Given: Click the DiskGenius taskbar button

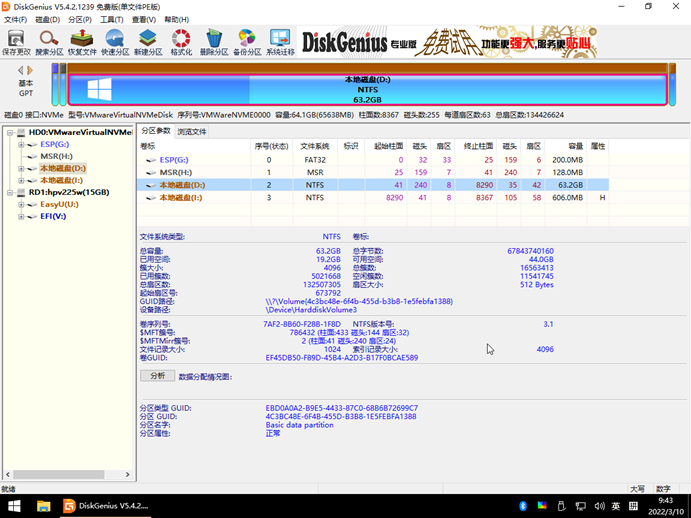Looking at the screenshot, I should tap(106, 506).
